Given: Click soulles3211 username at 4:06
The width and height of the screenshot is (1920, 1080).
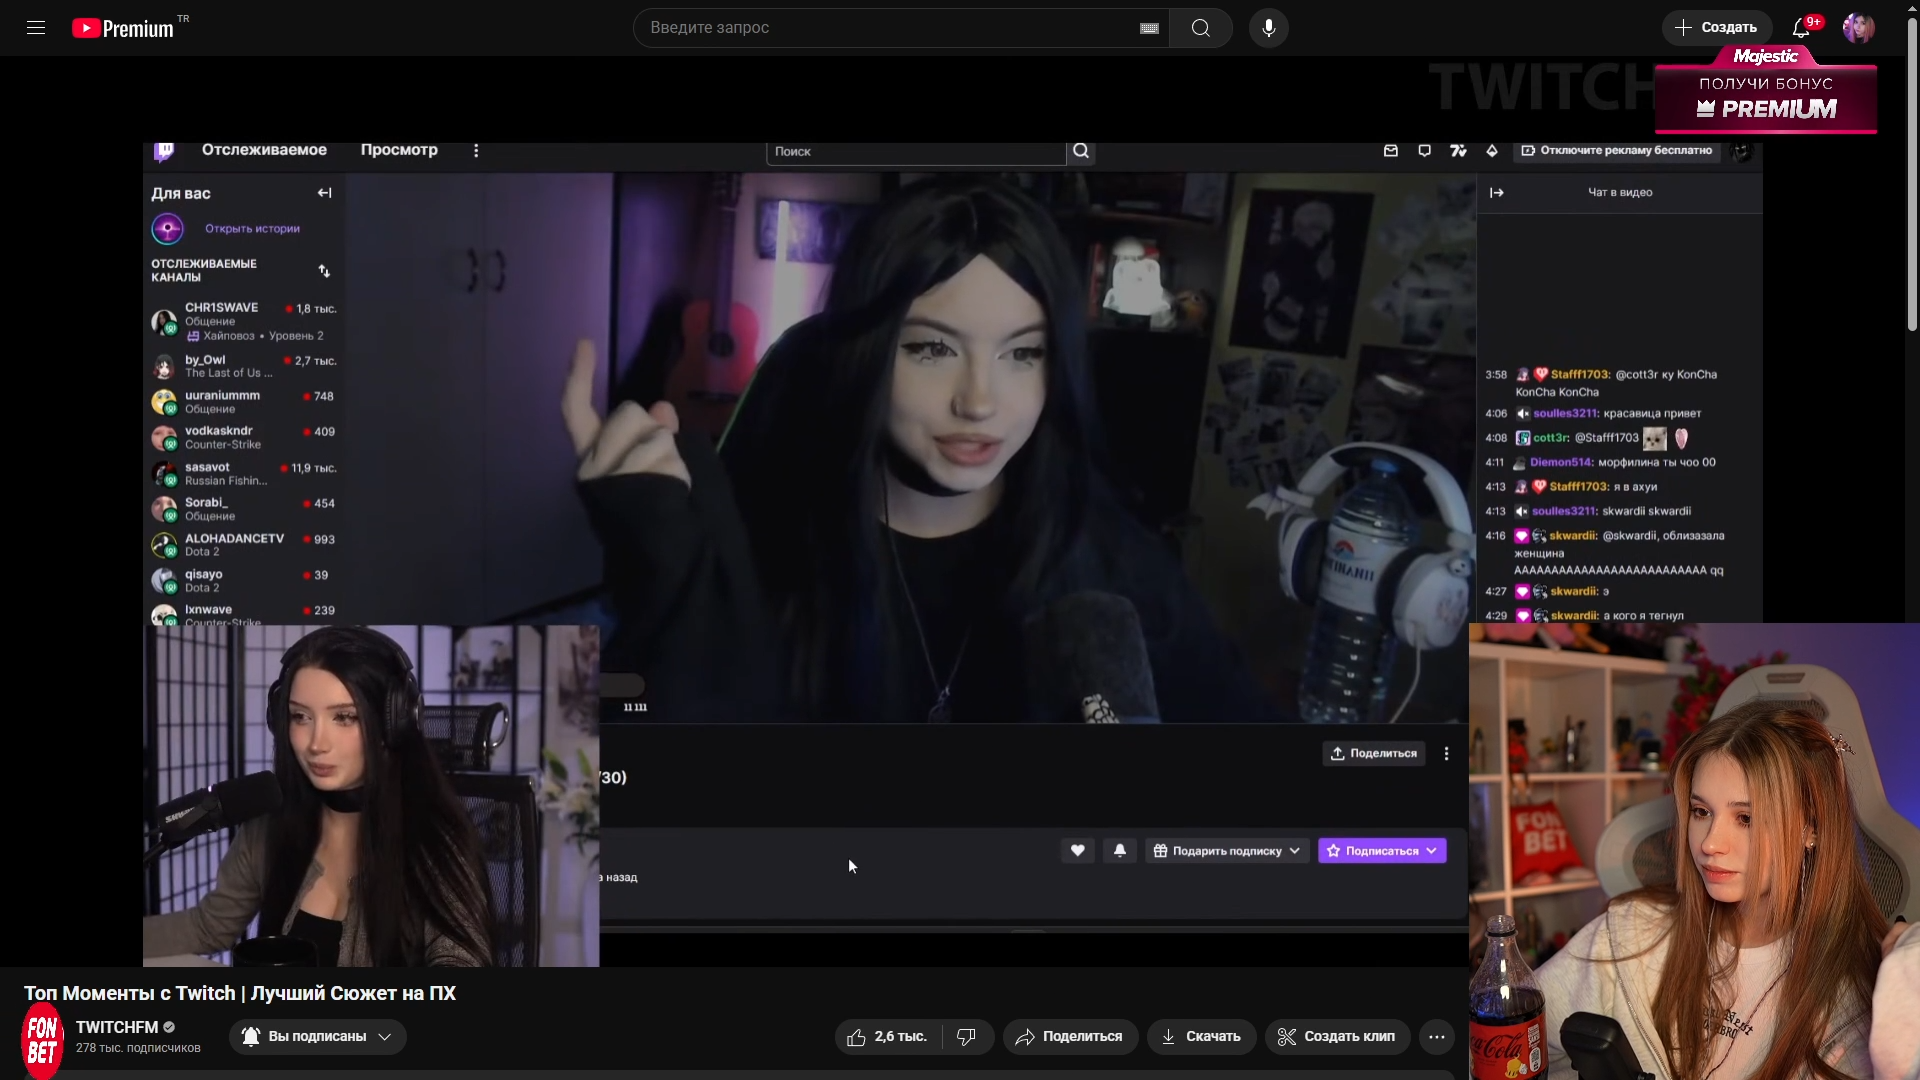Looking at the screenshot, I should (1566, 414).
